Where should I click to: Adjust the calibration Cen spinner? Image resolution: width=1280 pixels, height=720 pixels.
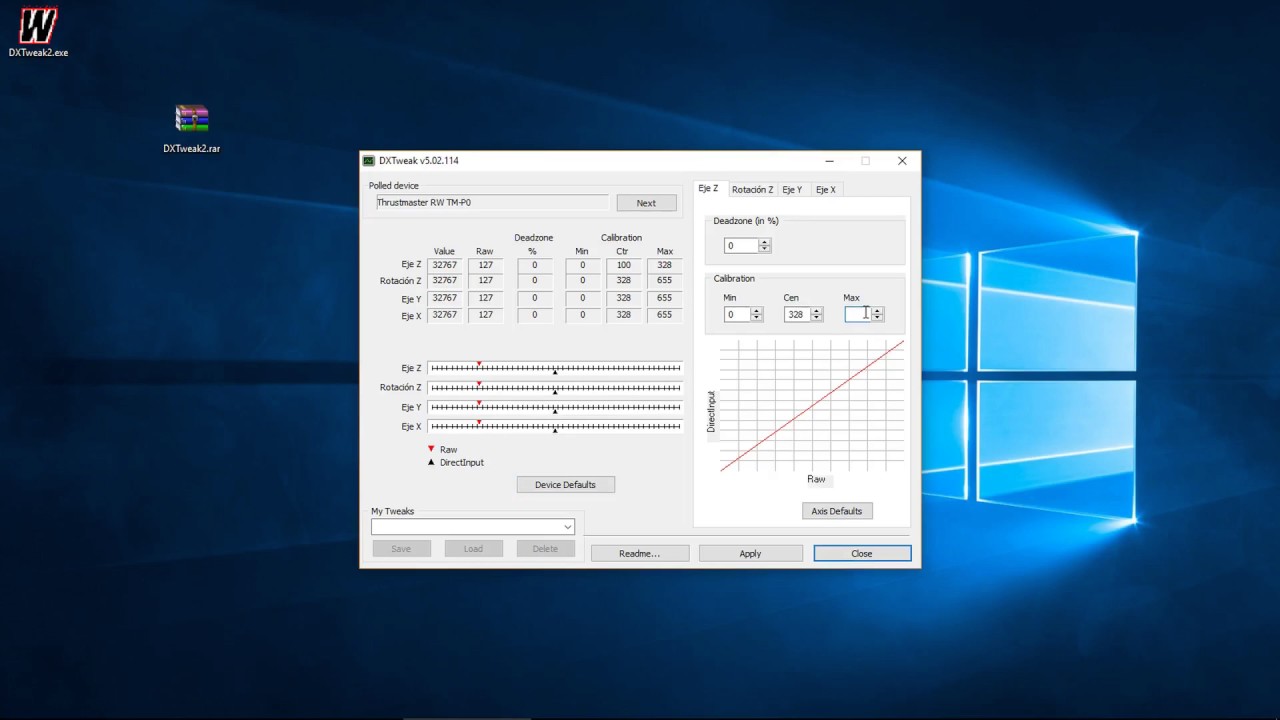(x=817, y=314)
